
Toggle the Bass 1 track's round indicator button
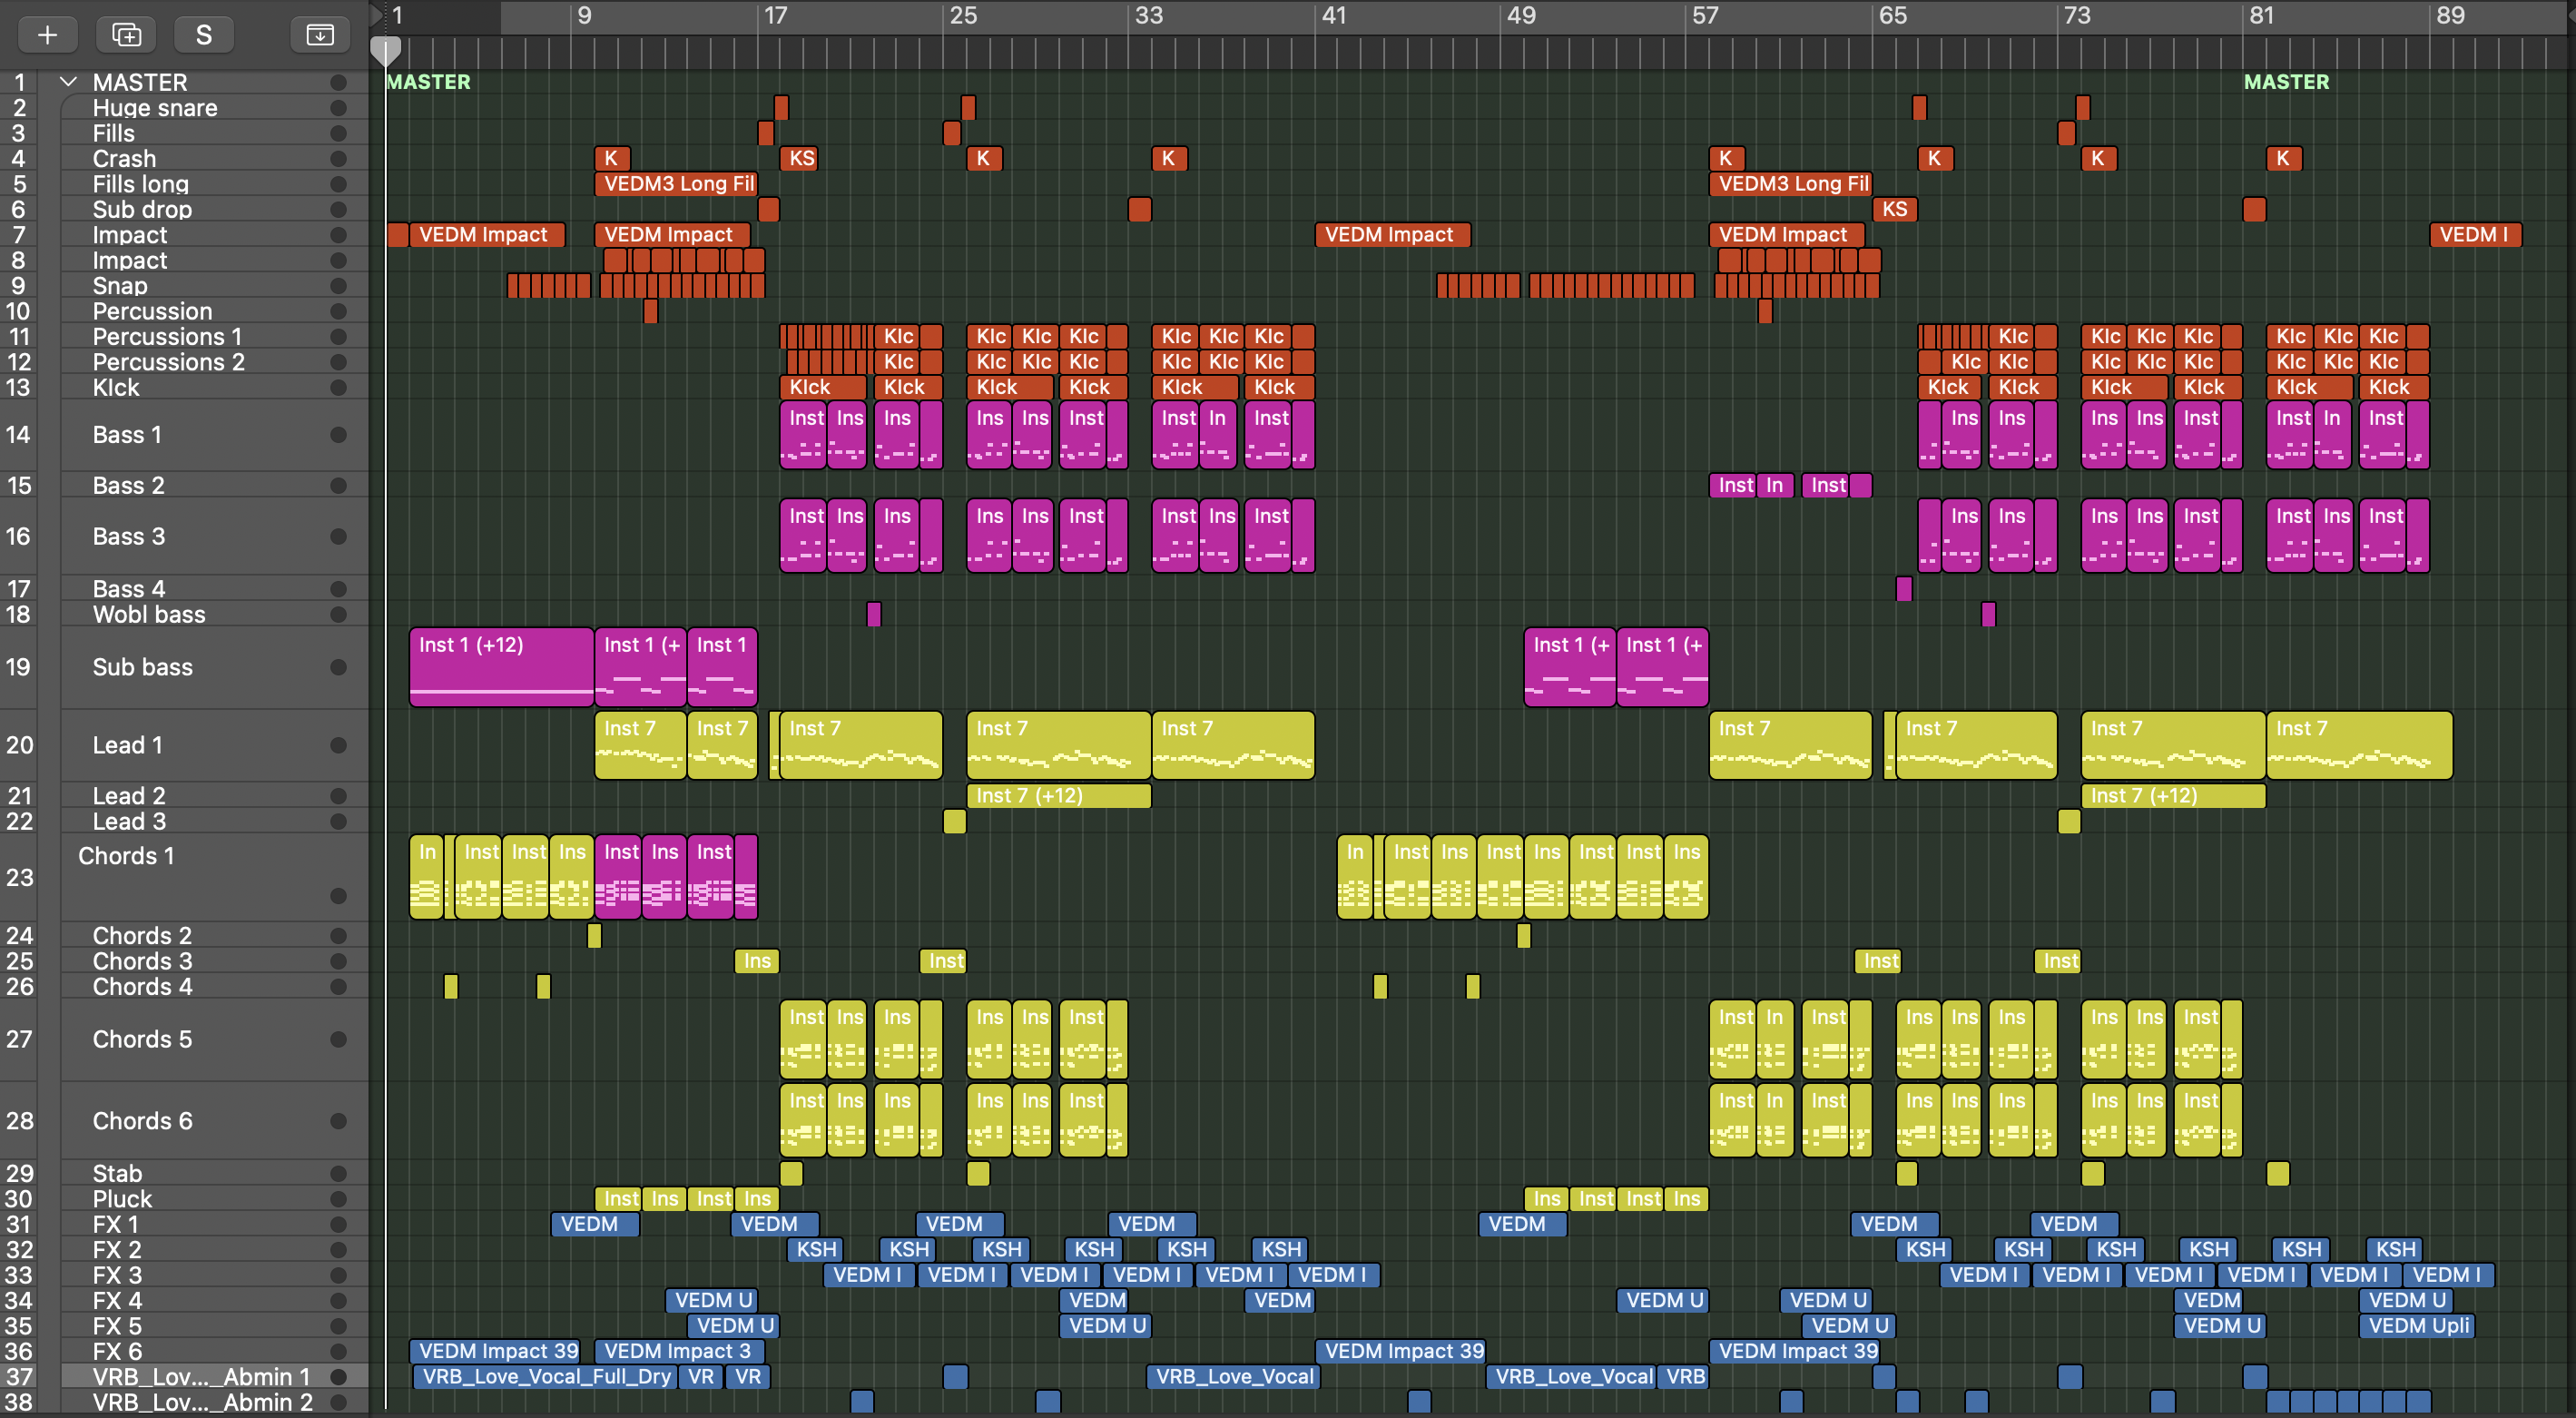tap(338, 435)
